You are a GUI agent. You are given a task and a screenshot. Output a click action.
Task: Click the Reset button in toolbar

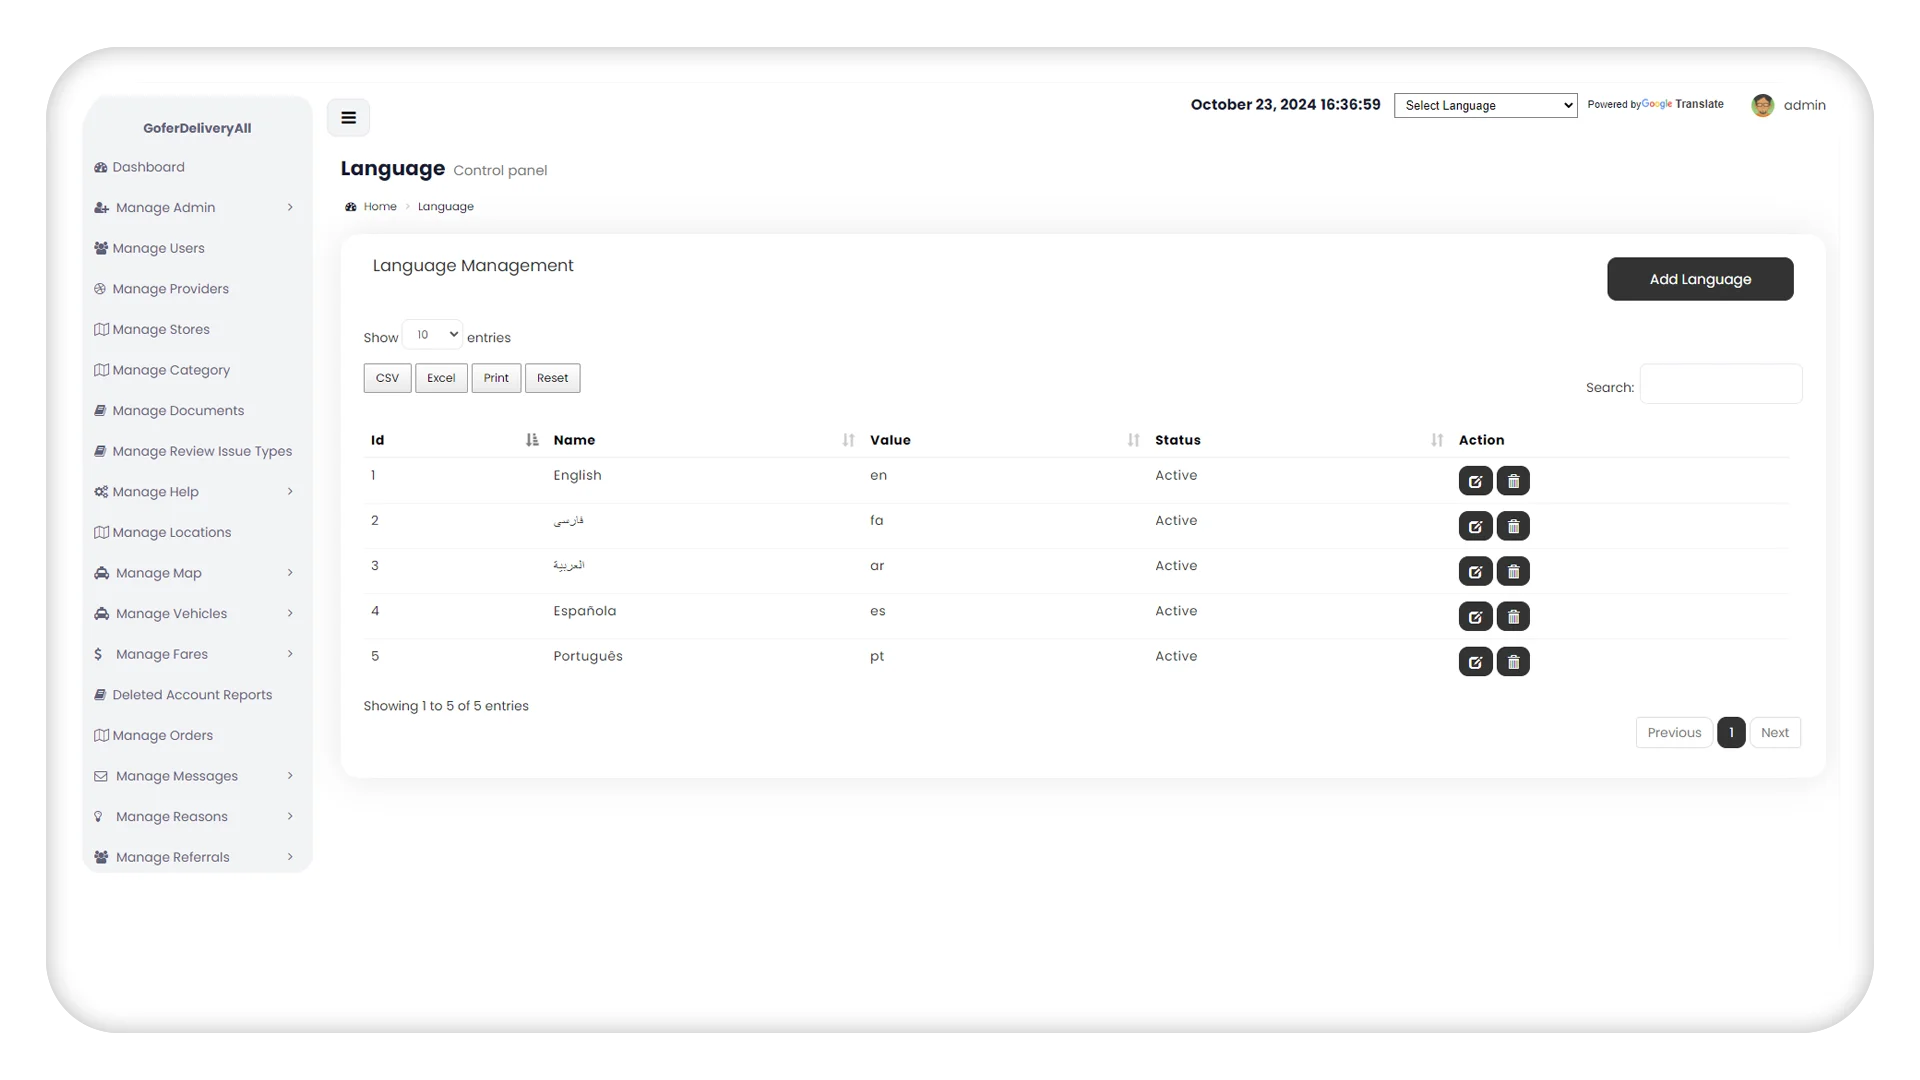tap(551, 377)
